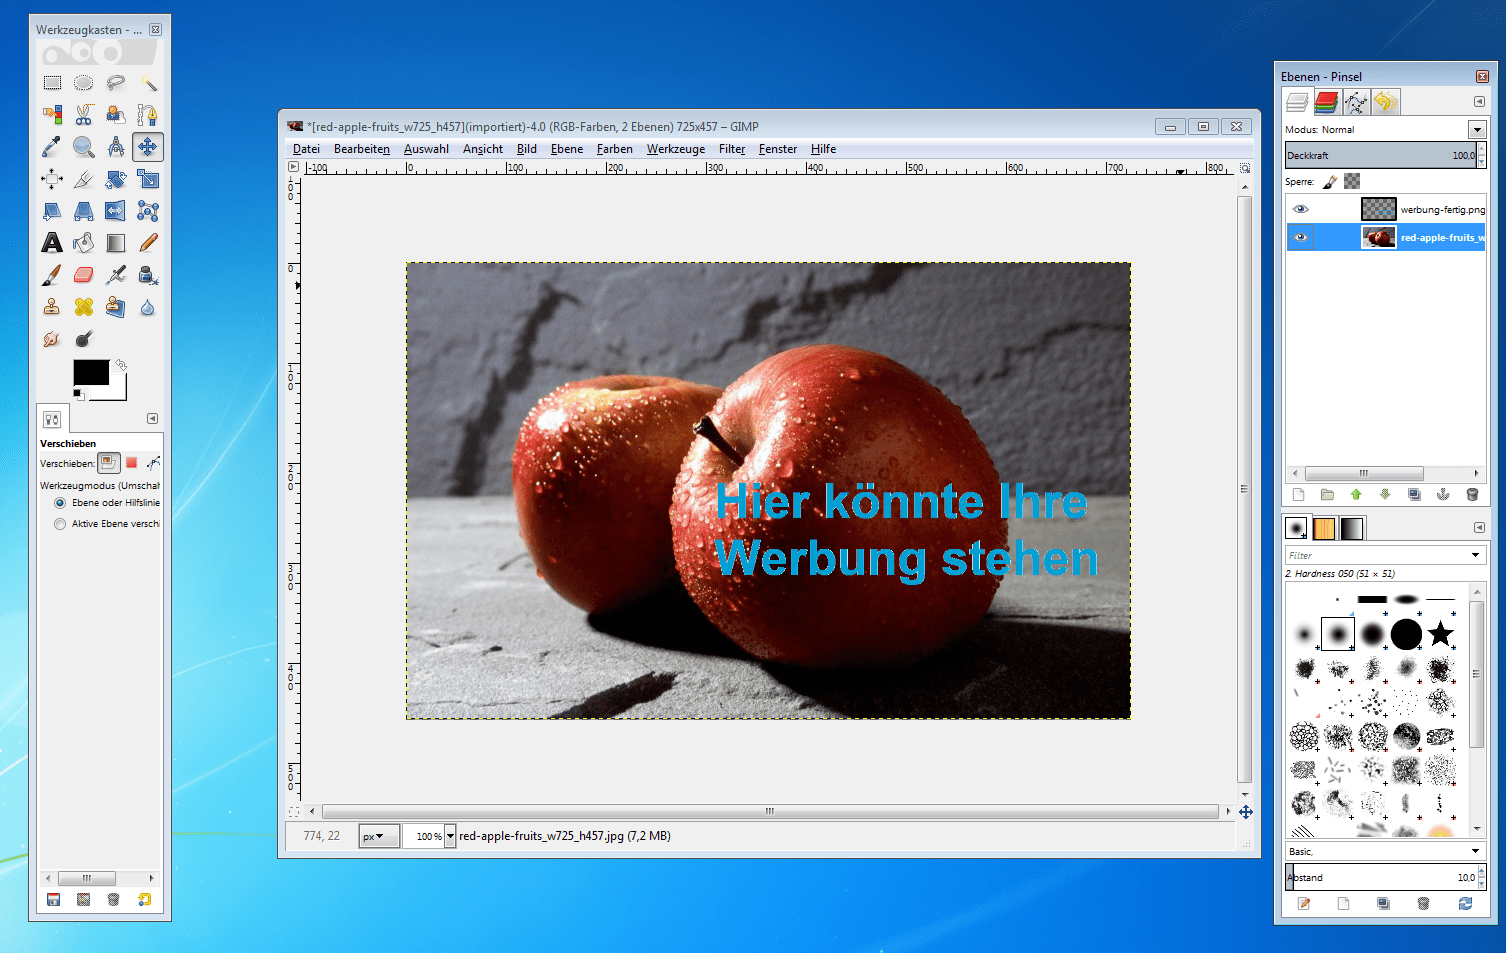Select the Text tool

tap(51, 242)
